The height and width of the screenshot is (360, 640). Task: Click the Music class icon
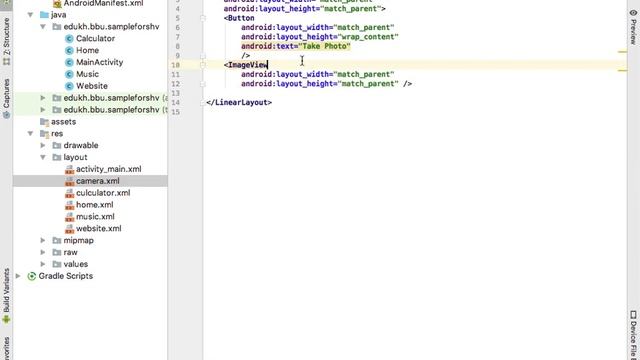(x=69, y=74)
